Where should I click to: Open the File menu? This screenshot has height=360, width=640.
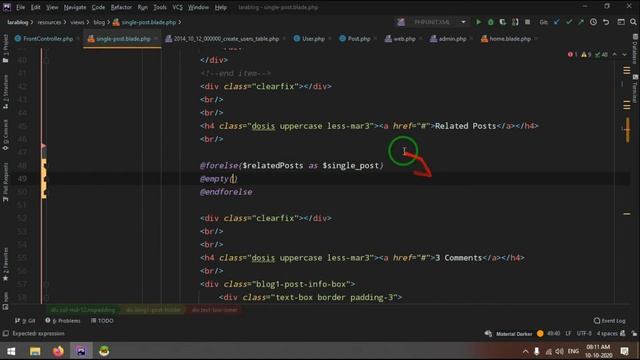tap(20, 7)
